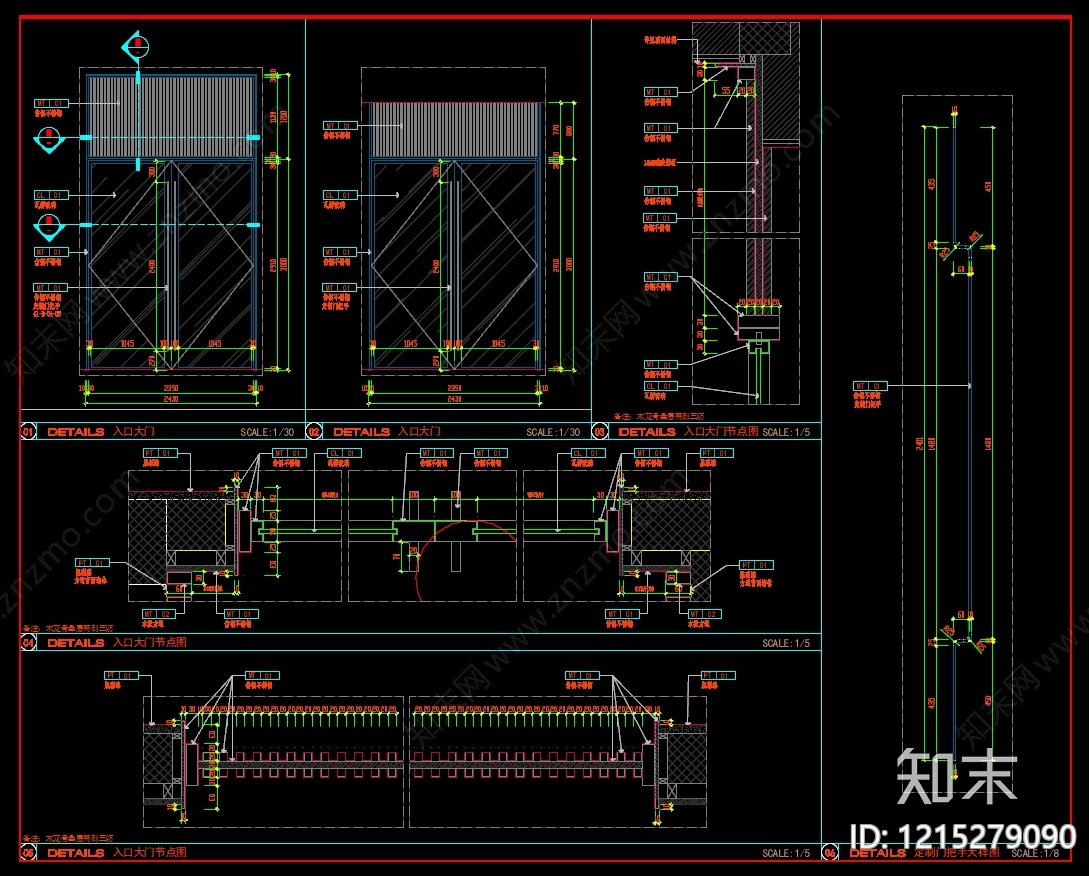The image size is (1089, 876).
Task: Select the section marker beside the glass doors in detail 01
Action: point(49,226)
